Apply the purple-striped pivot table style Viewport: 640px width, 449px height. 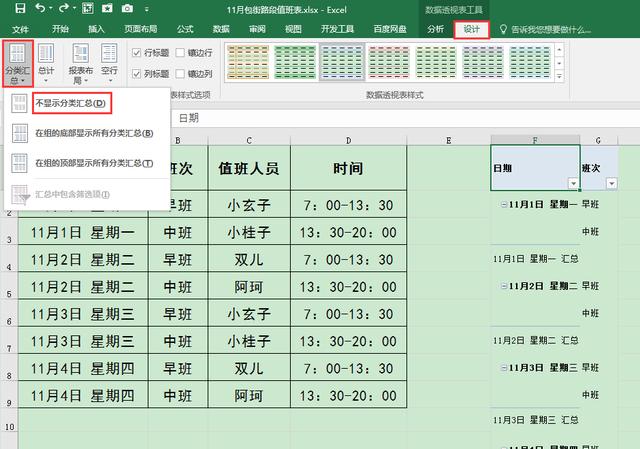(482, 62)
